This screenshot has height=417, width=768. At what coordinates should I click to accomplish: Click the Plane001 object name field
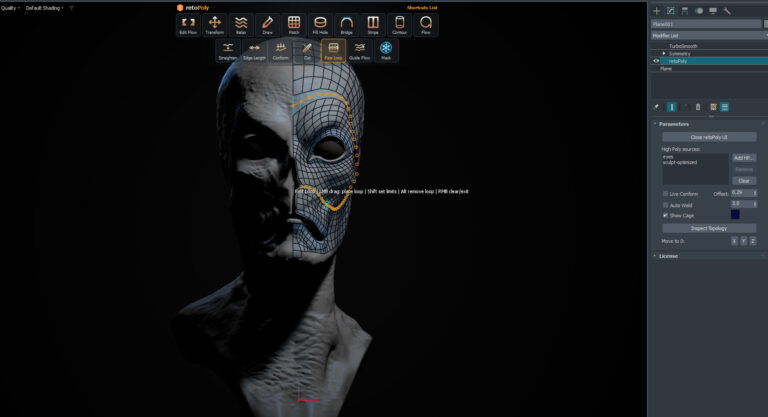706,24
